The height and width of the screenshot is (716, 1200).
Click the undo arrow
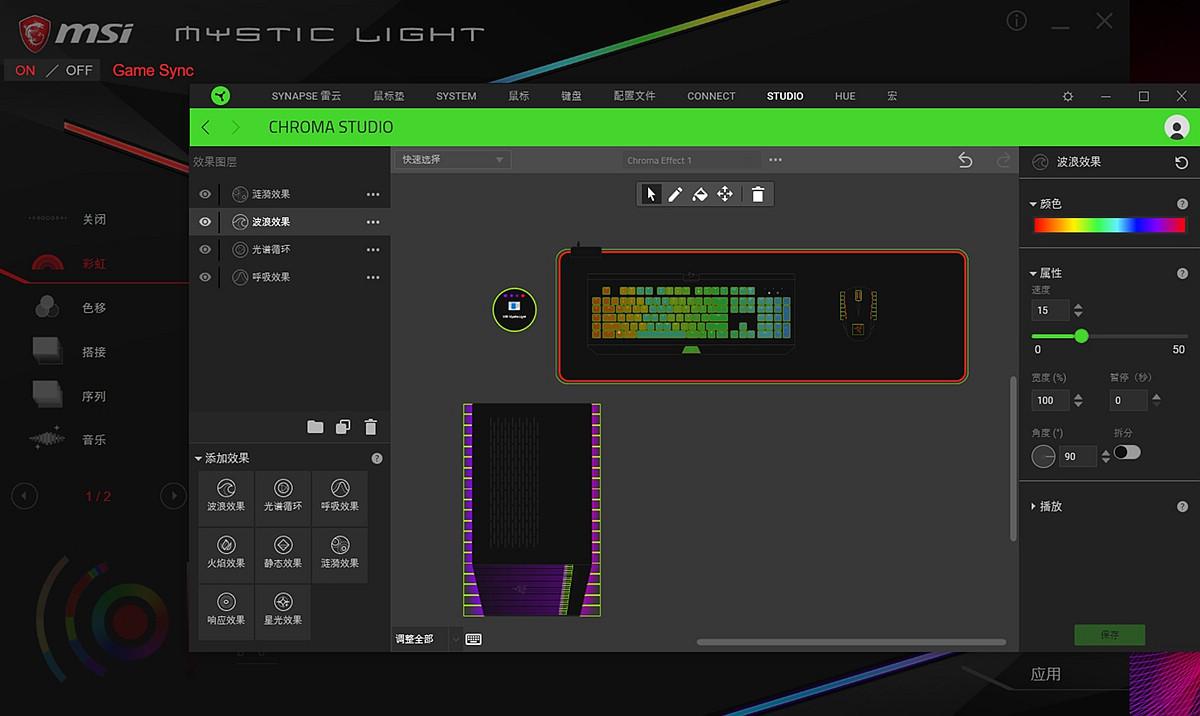[x=965, y=160]
